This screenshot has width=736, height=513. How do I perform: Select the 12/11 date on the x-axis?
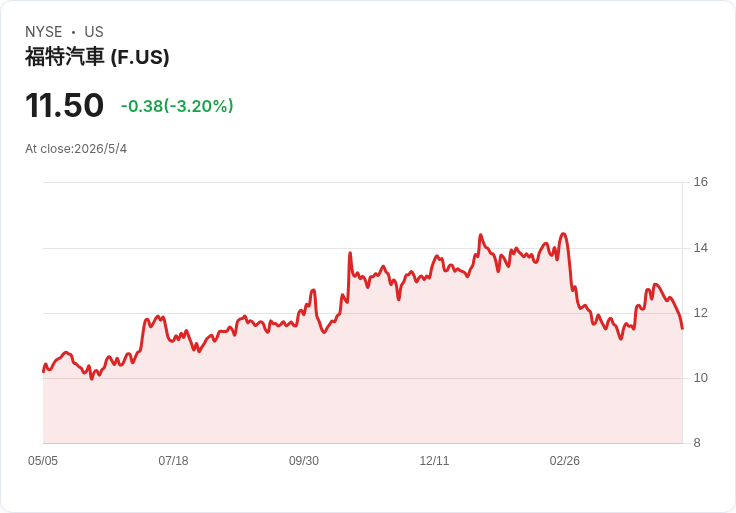coord(434,461)
